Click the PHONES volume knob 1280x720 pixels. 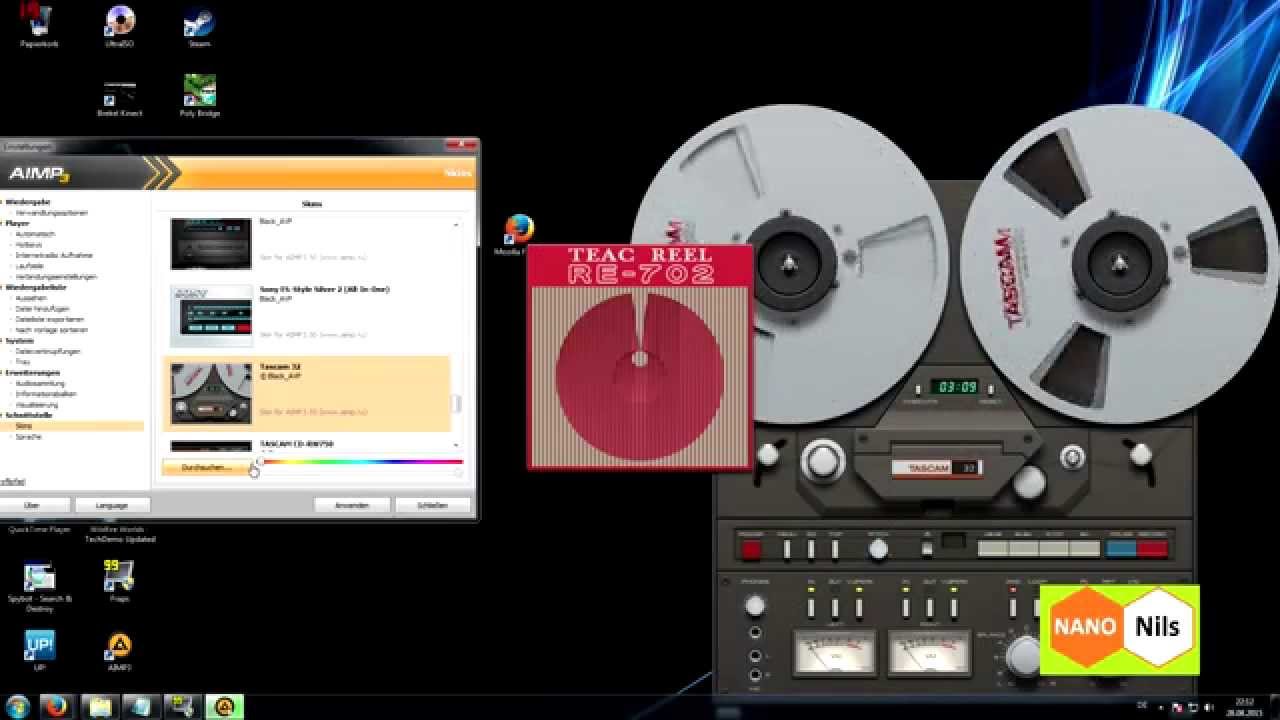(x=755, y=606)
